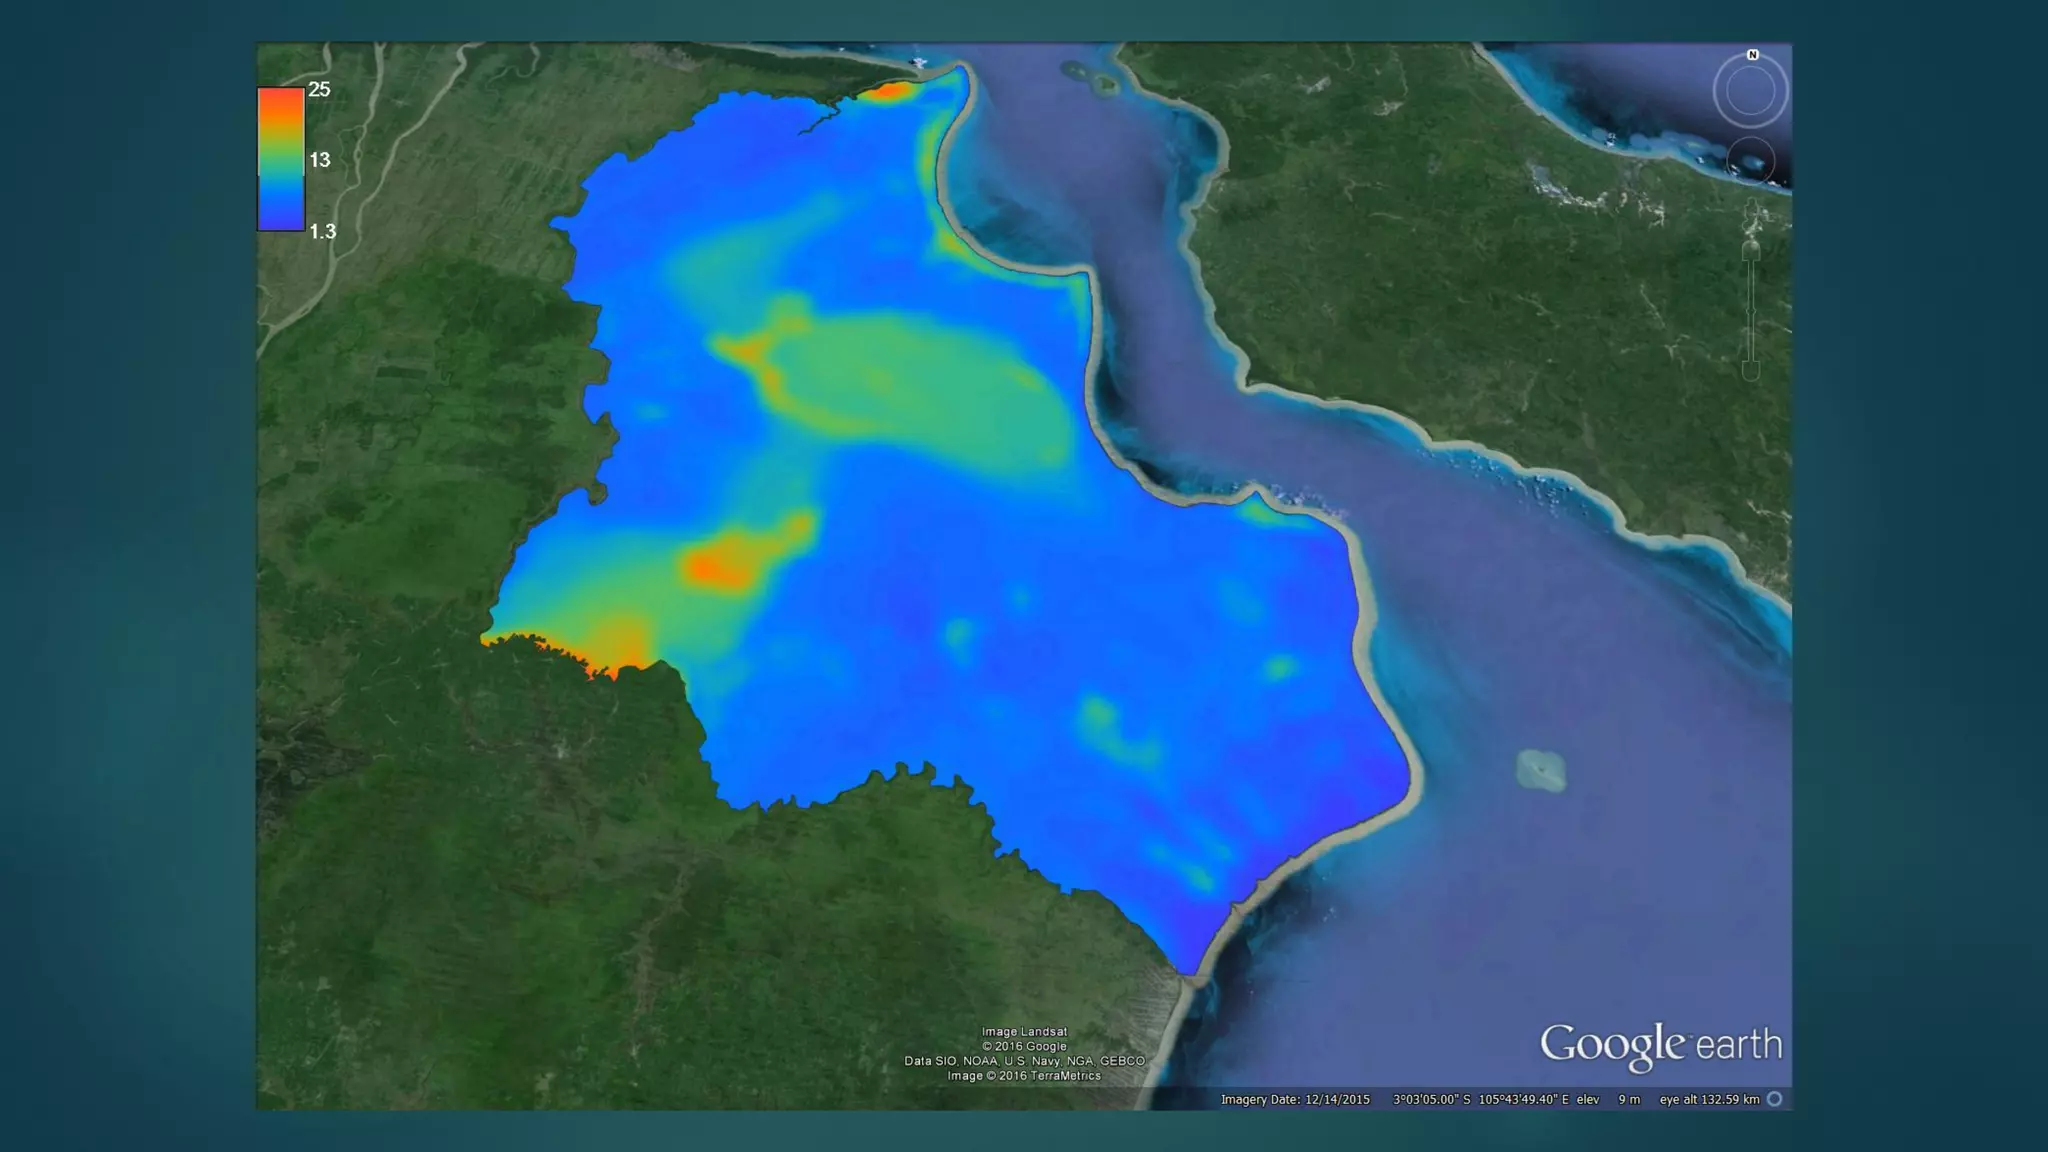Click zoom in at top of zoom slider
Viewport: 2048px width, 1152px height.
pyautogui.click(x=1751, y=251)
